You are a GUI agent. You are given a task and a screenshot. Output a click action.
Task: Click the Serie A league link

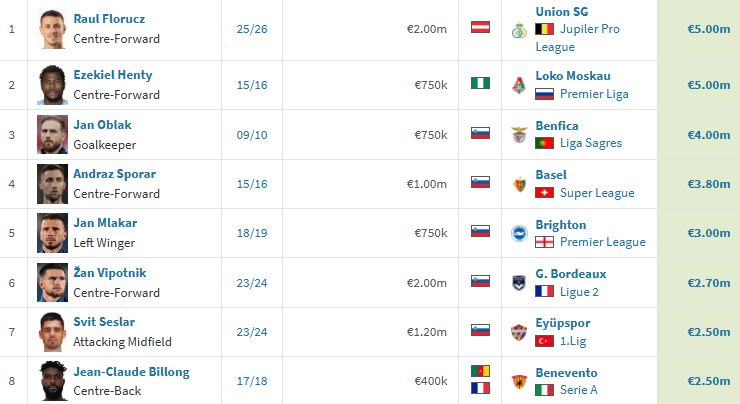coord(580,390)
